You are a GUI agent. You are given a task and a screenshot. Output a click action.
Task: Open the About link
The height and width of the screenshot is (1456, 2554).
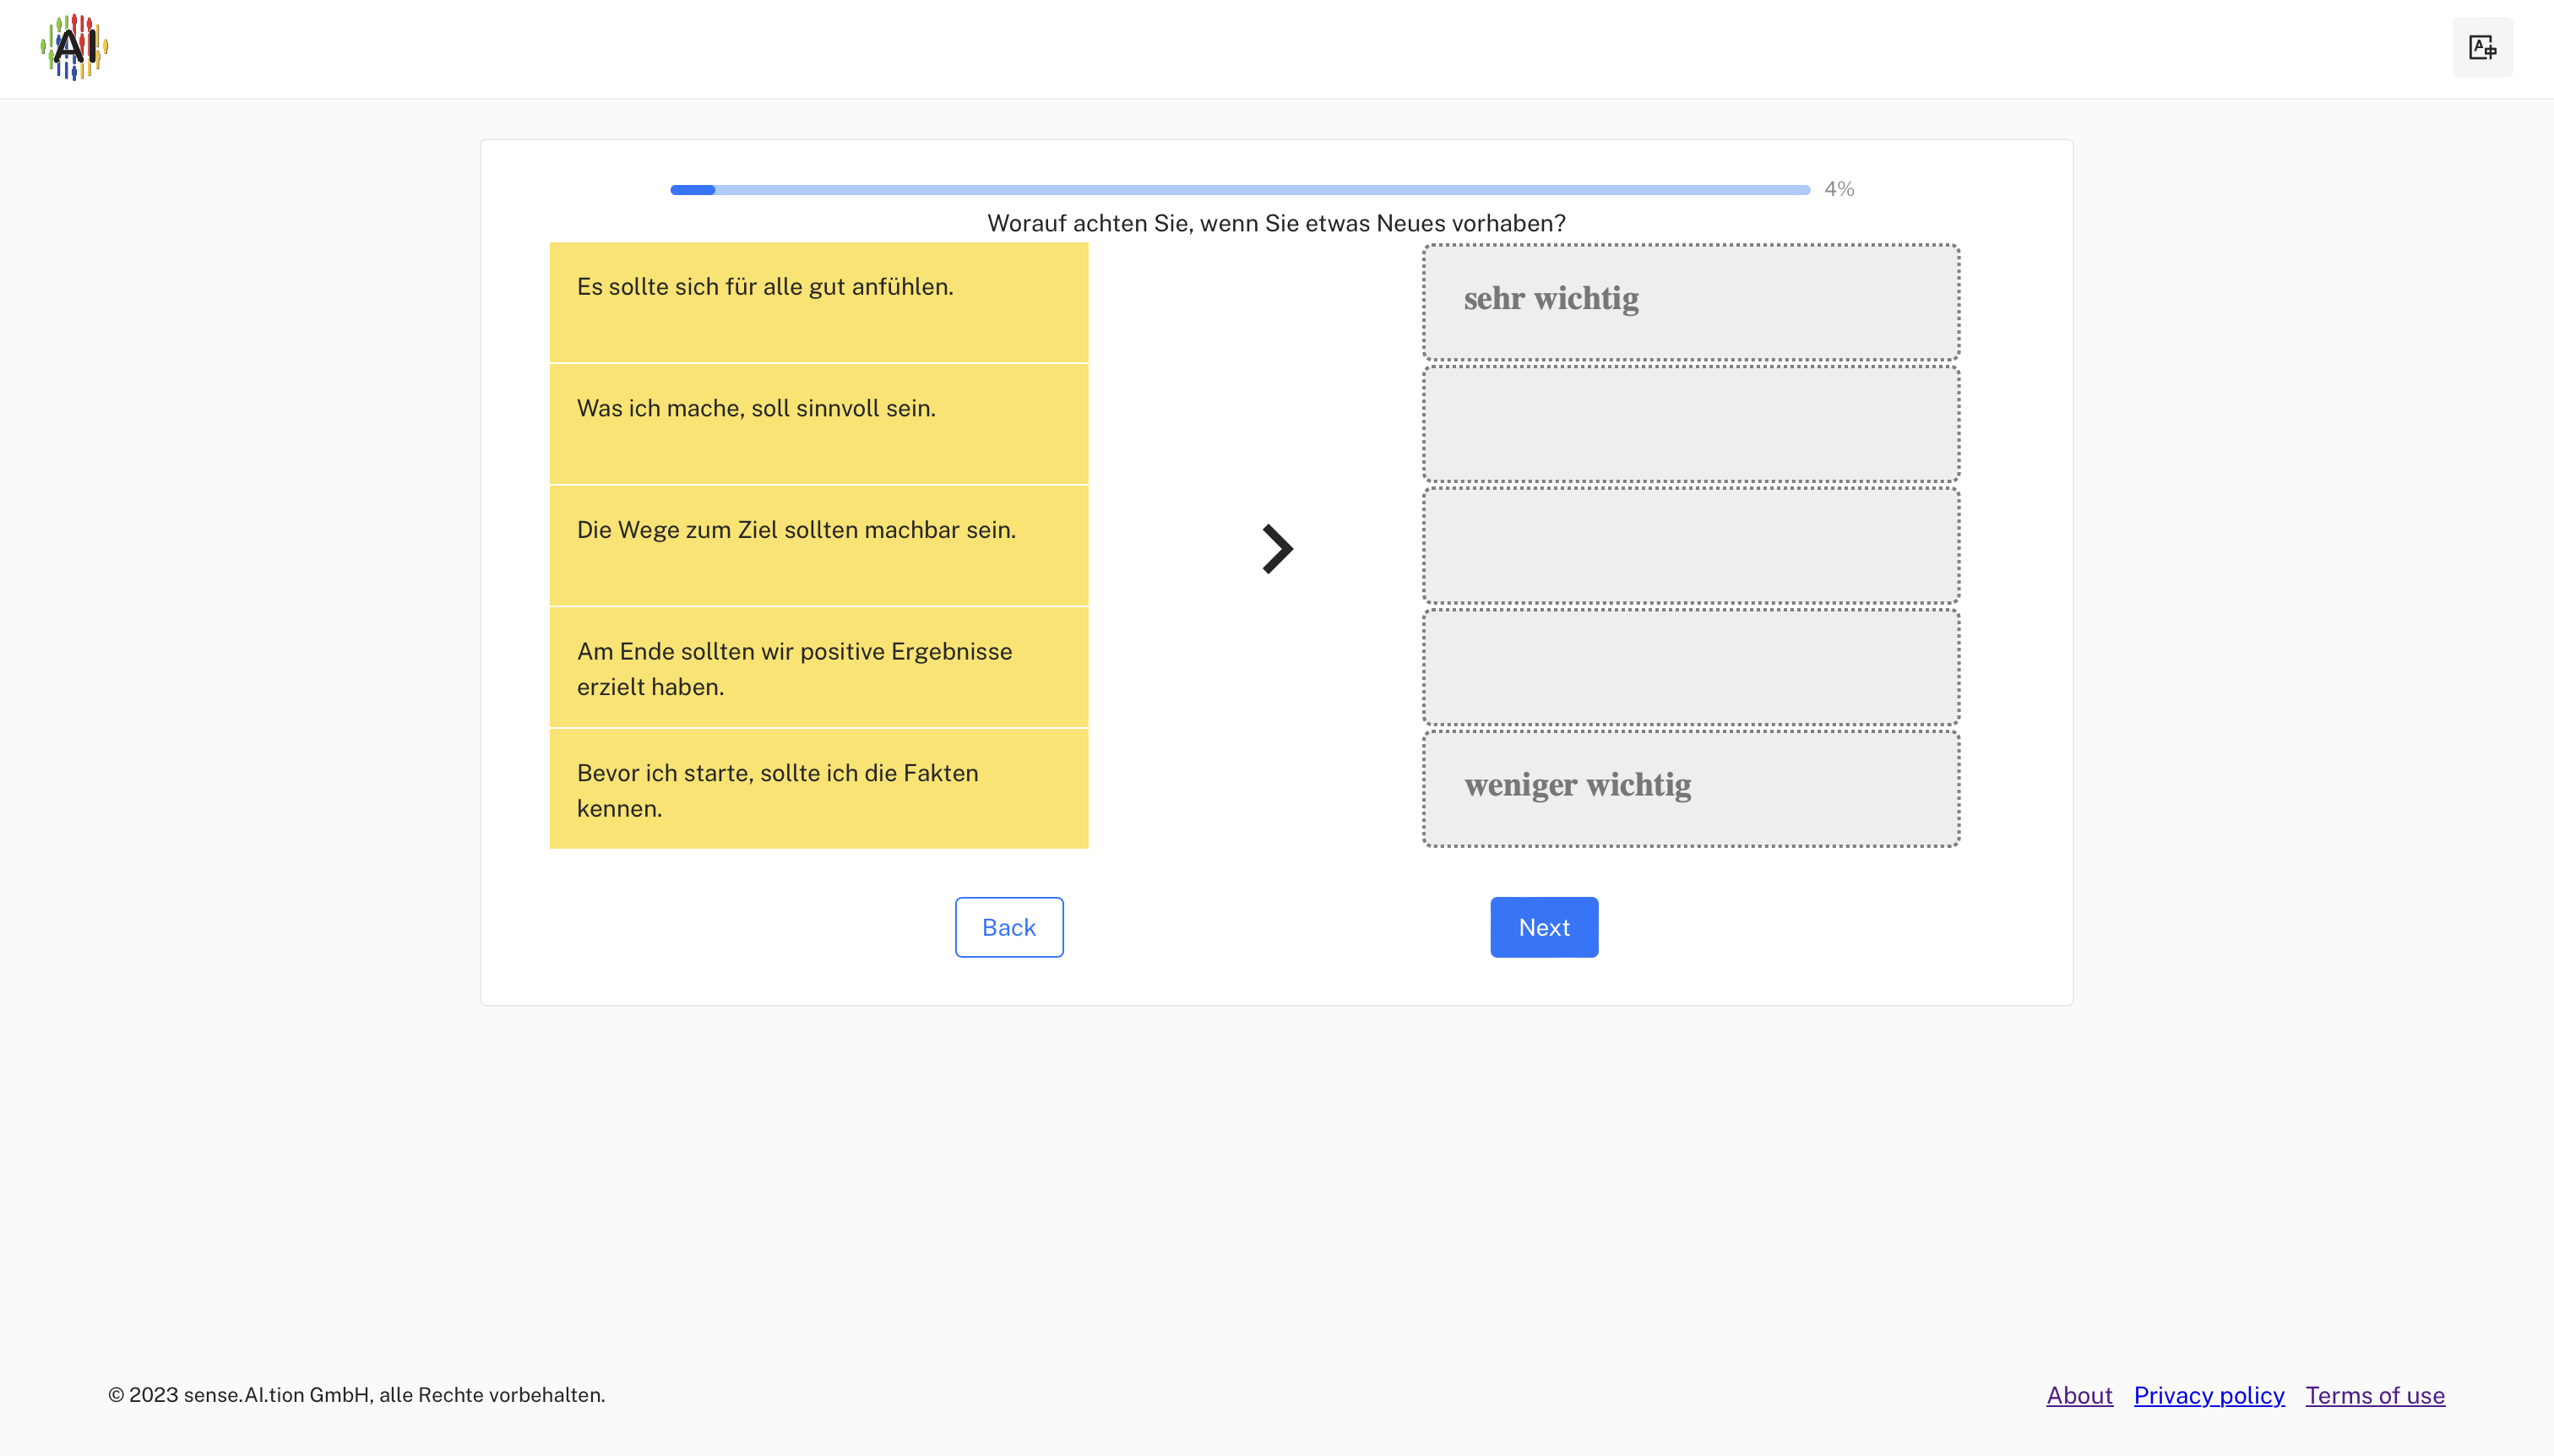(x=2079, y=1395)
